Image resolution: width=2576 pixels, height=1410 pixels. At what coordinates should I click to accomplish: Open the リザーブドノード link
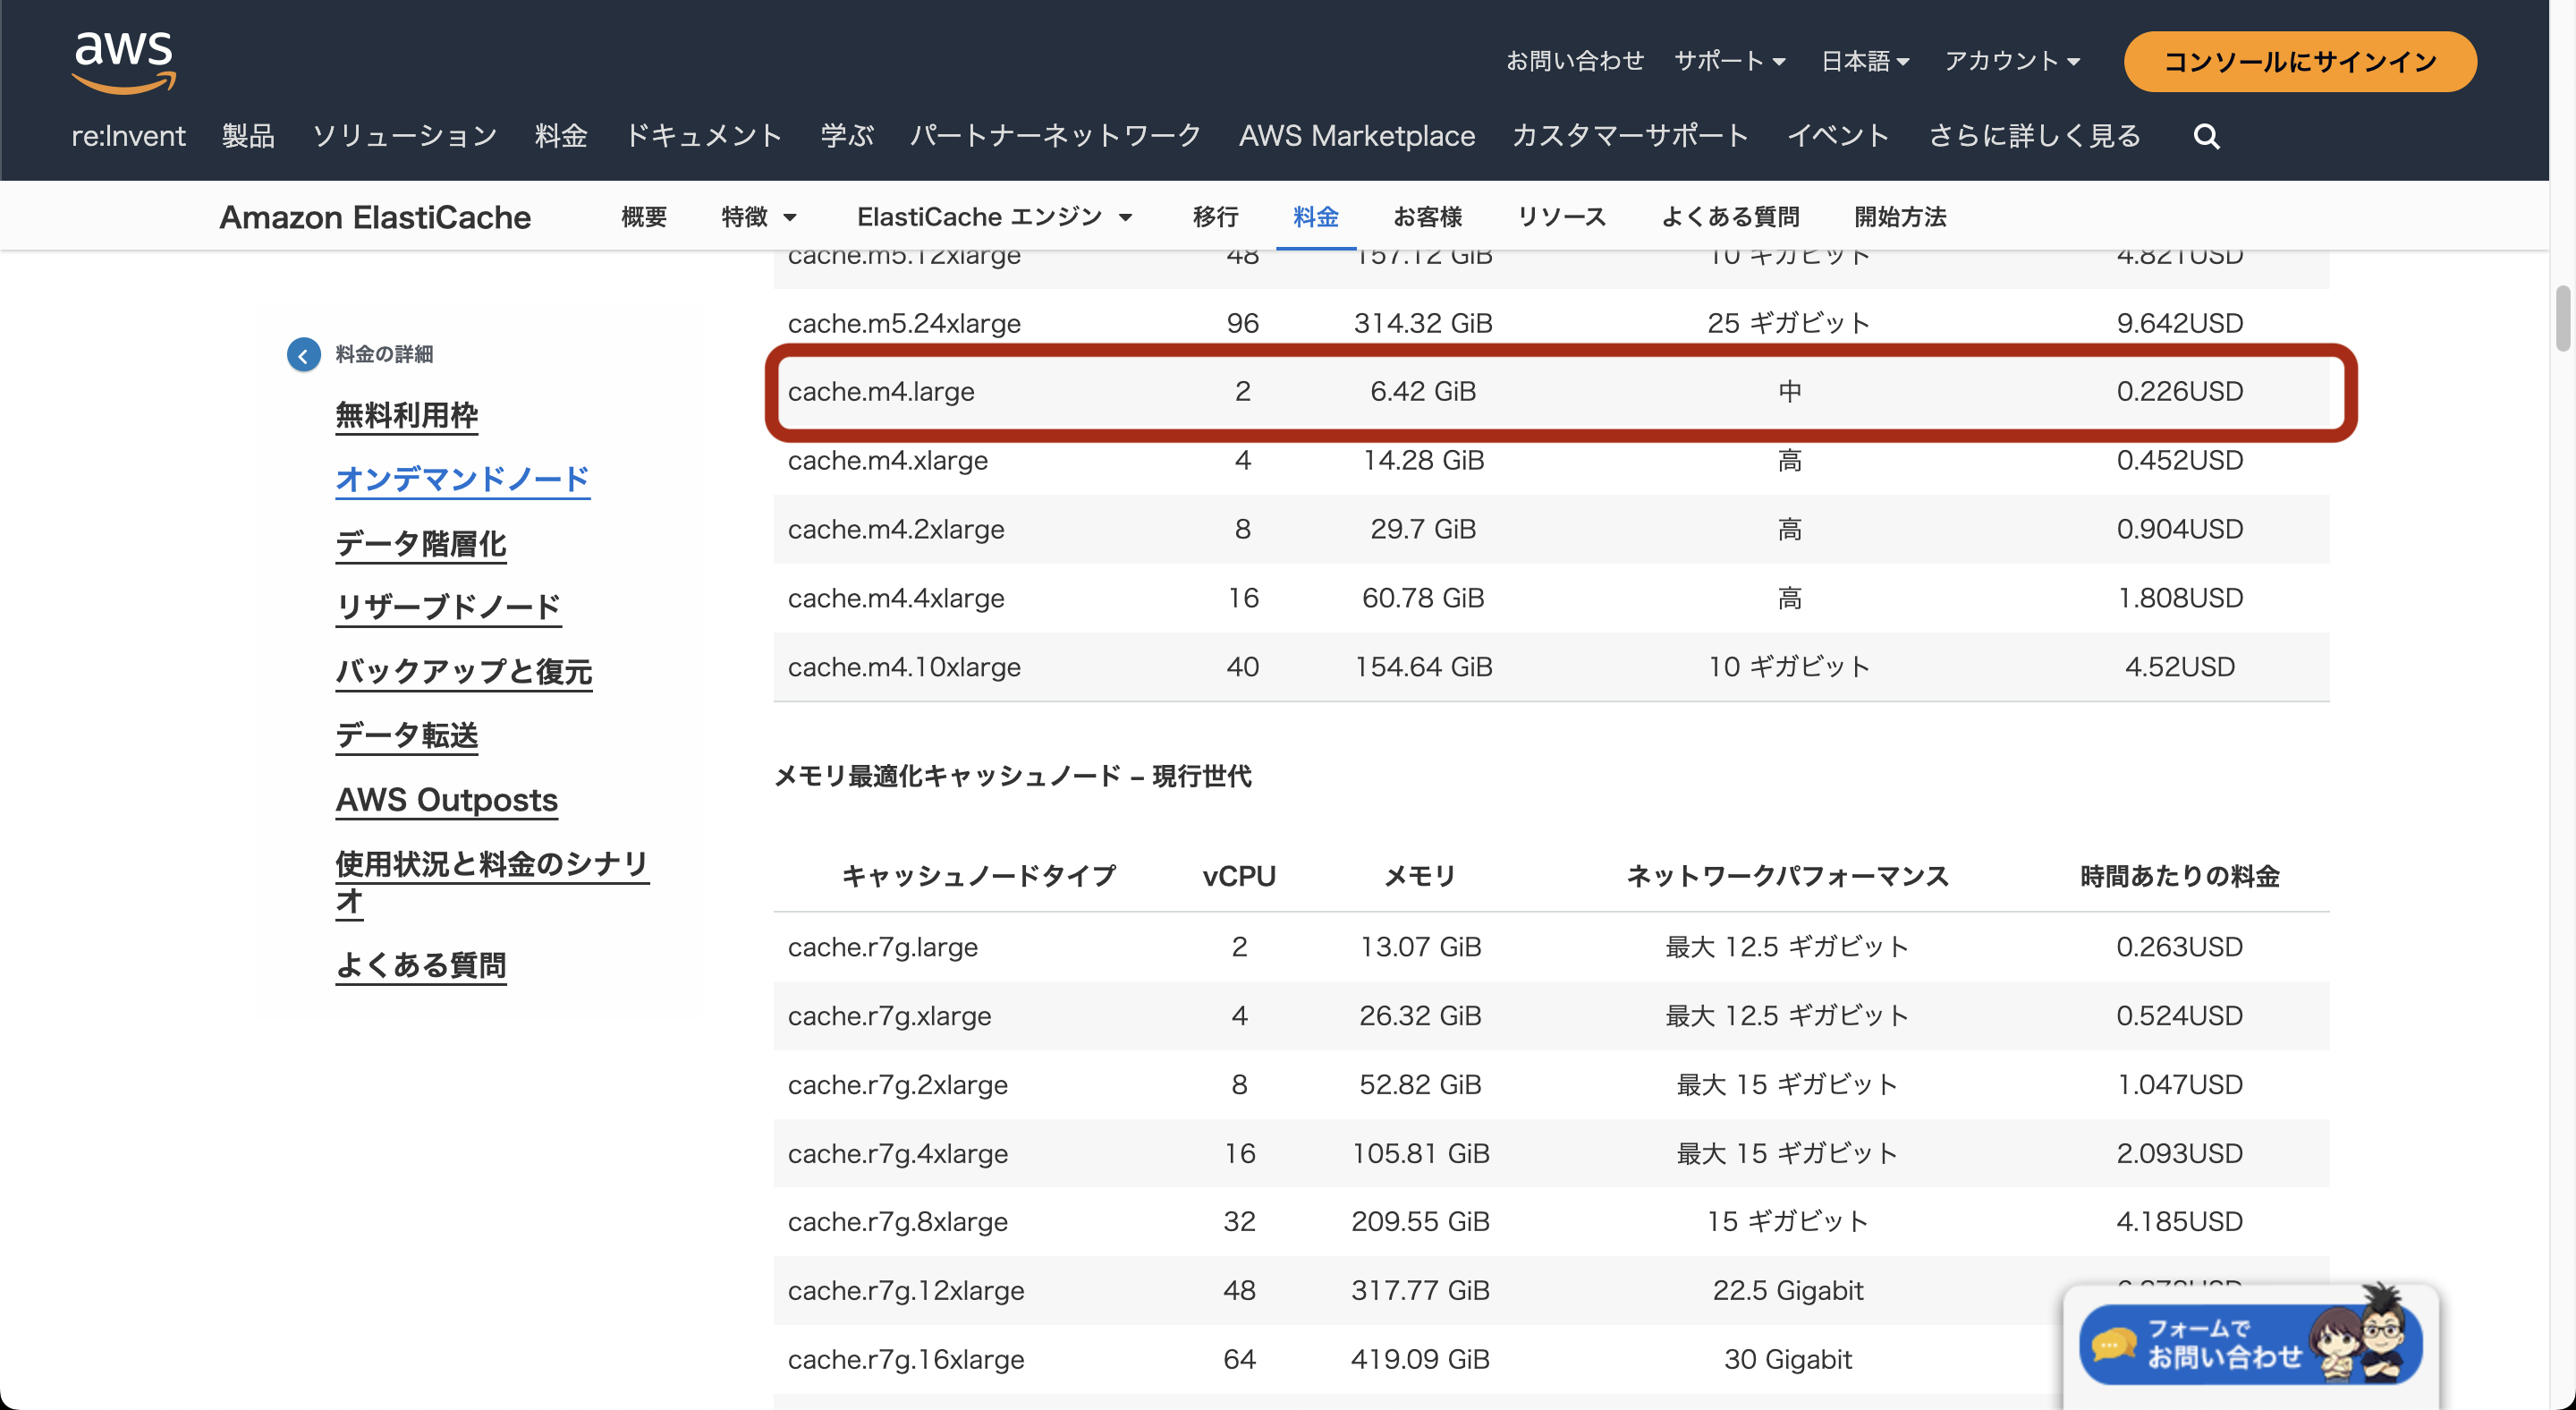pos(448,607)
